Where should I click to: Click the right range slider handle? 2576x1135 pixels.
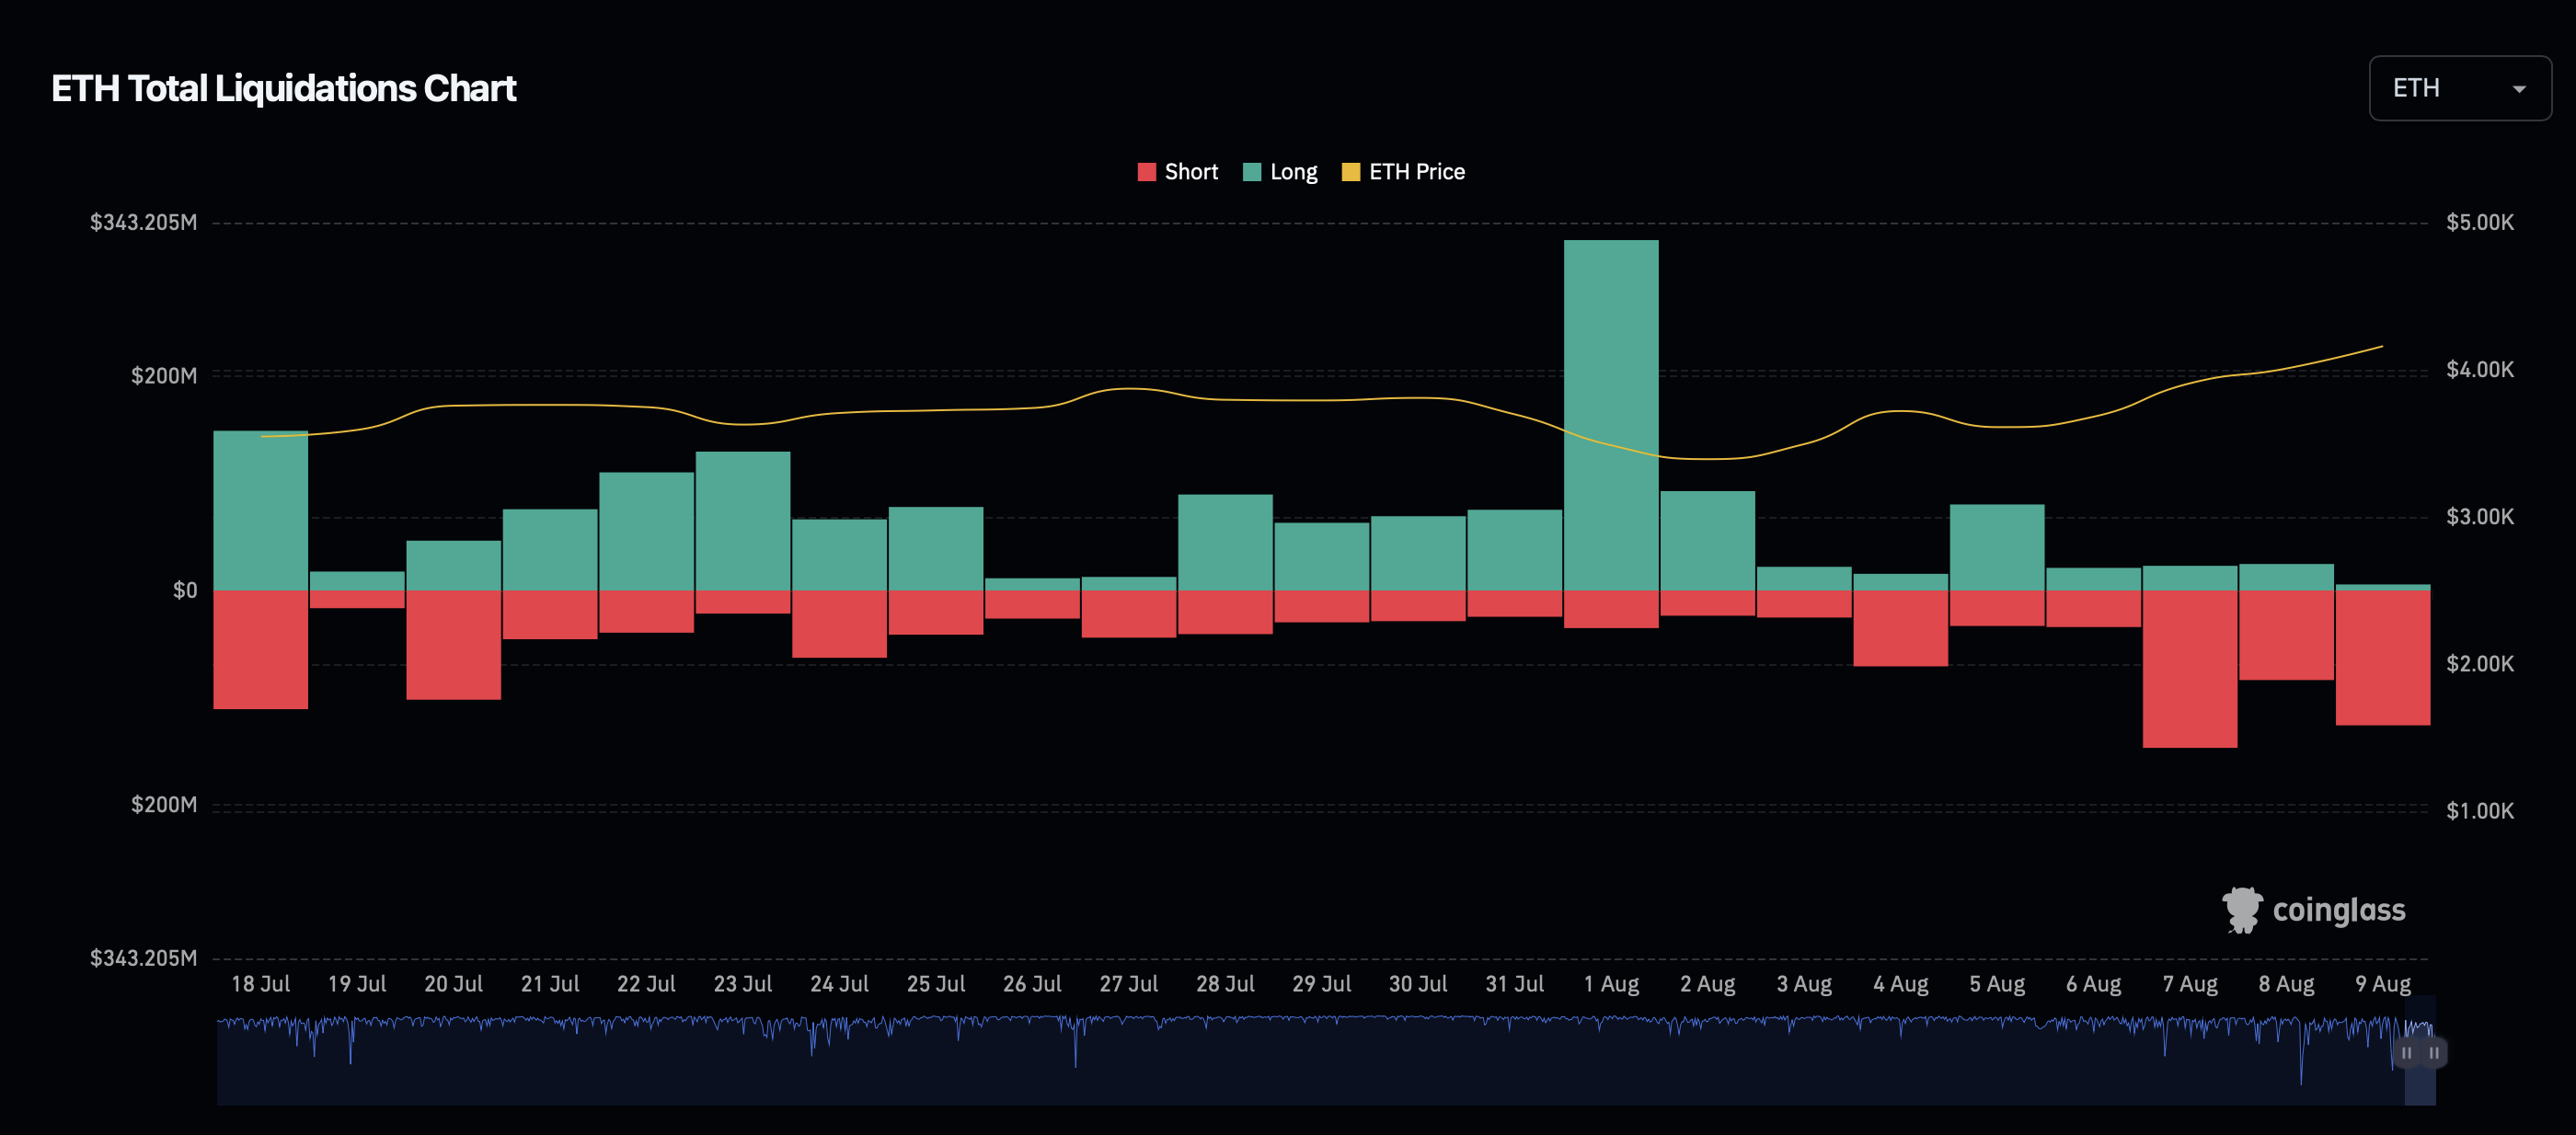pos(2434,1053)
